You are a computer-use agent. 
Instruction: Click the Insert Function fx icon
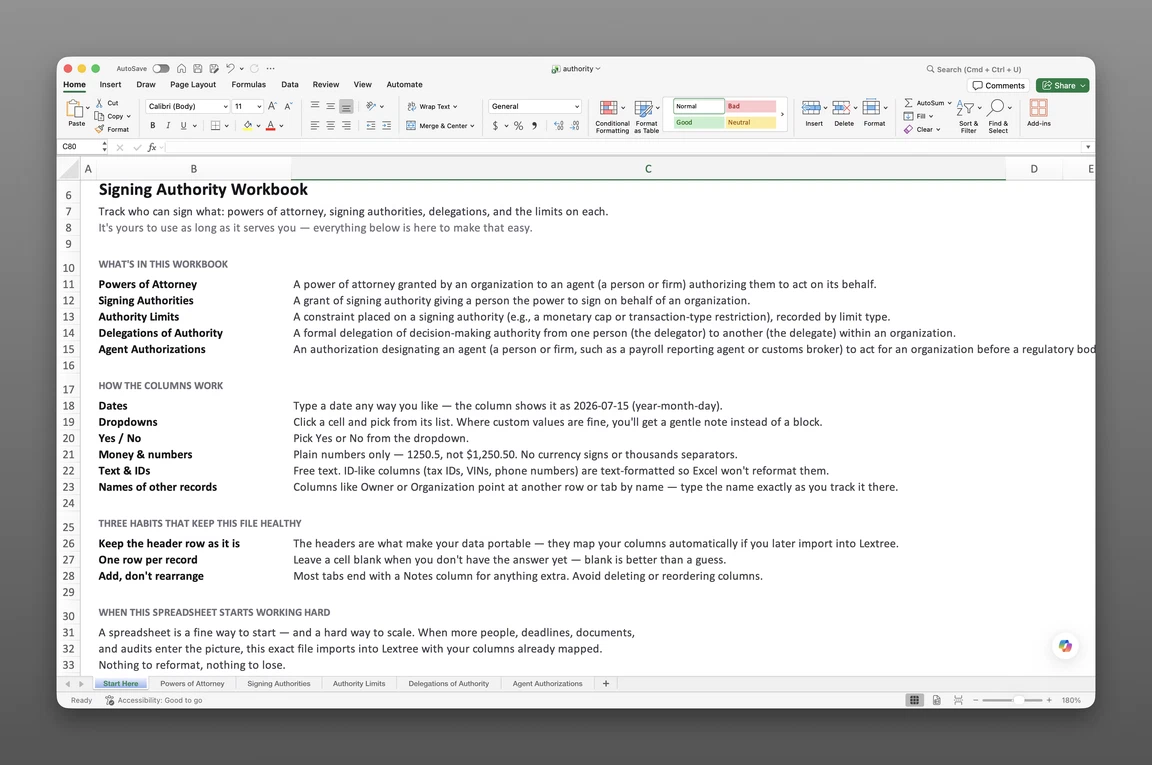(x=152, y=148)
